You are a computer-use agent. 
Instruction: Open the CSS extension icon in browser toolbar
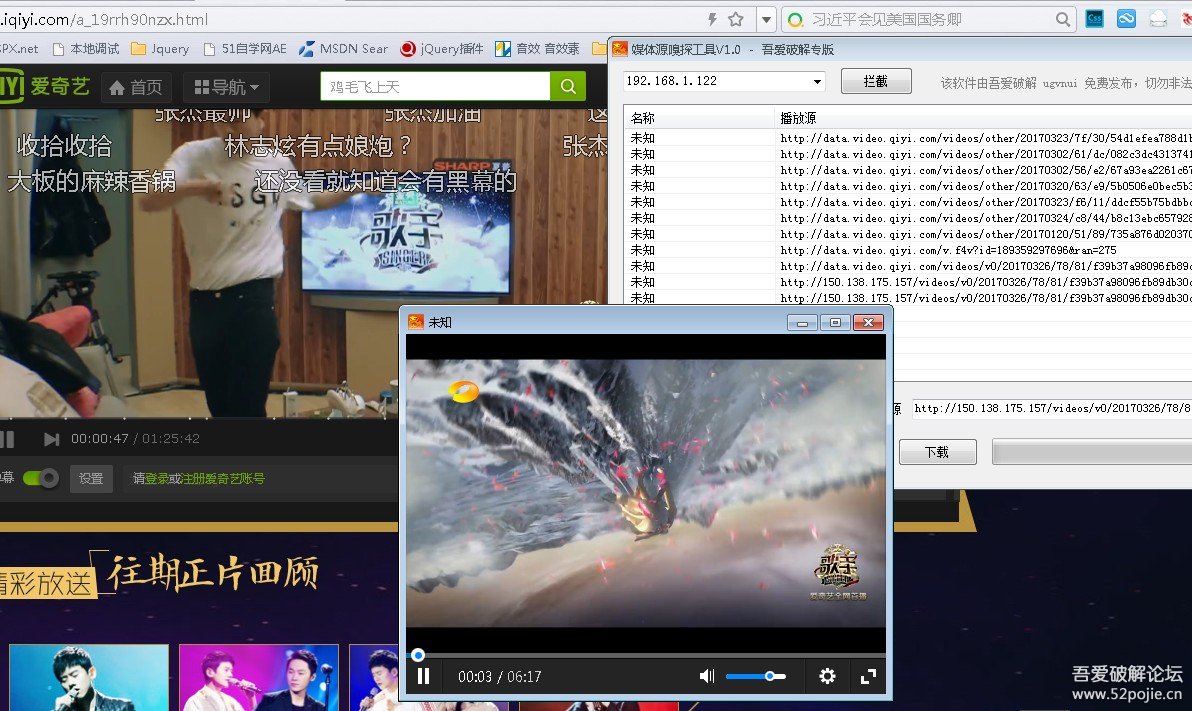[x=1095, y=19]
